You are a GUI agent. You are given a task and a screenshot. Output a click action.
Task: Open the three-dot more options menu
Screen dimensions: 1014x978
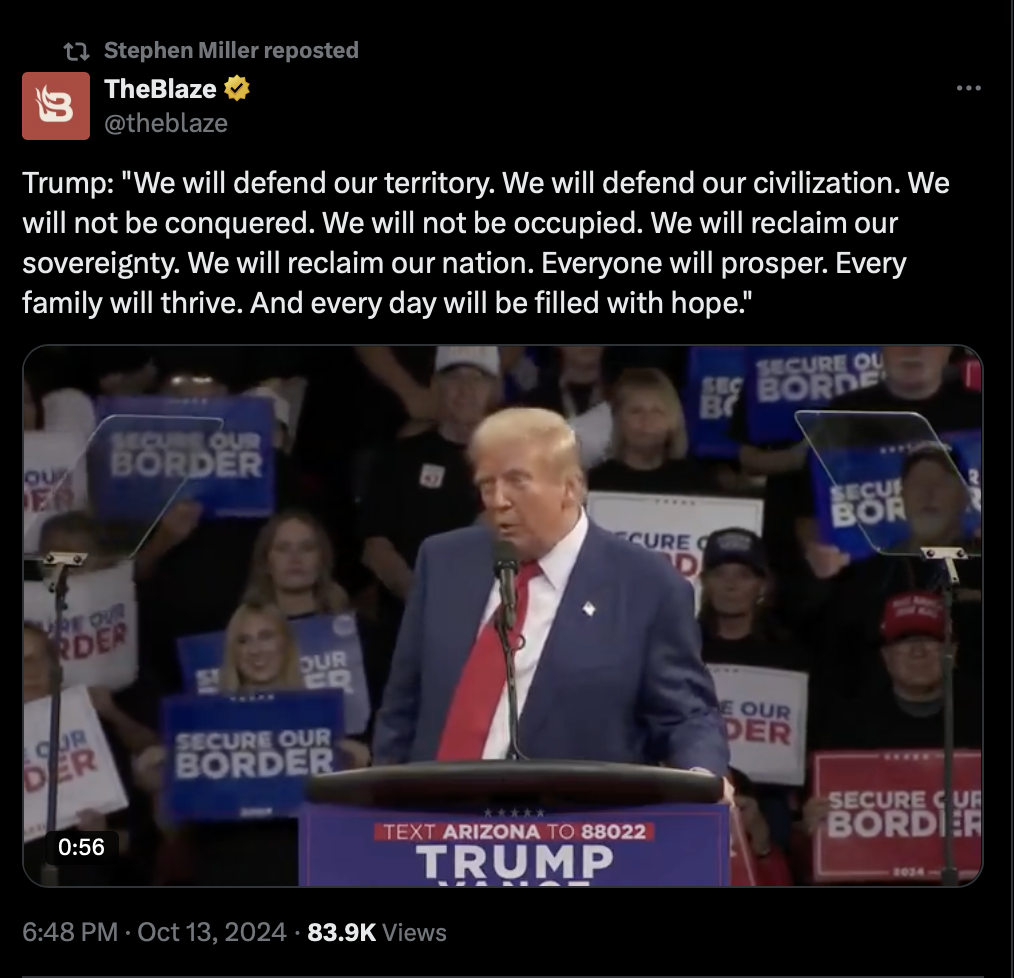pyautogui.click(x=969, y=88)
